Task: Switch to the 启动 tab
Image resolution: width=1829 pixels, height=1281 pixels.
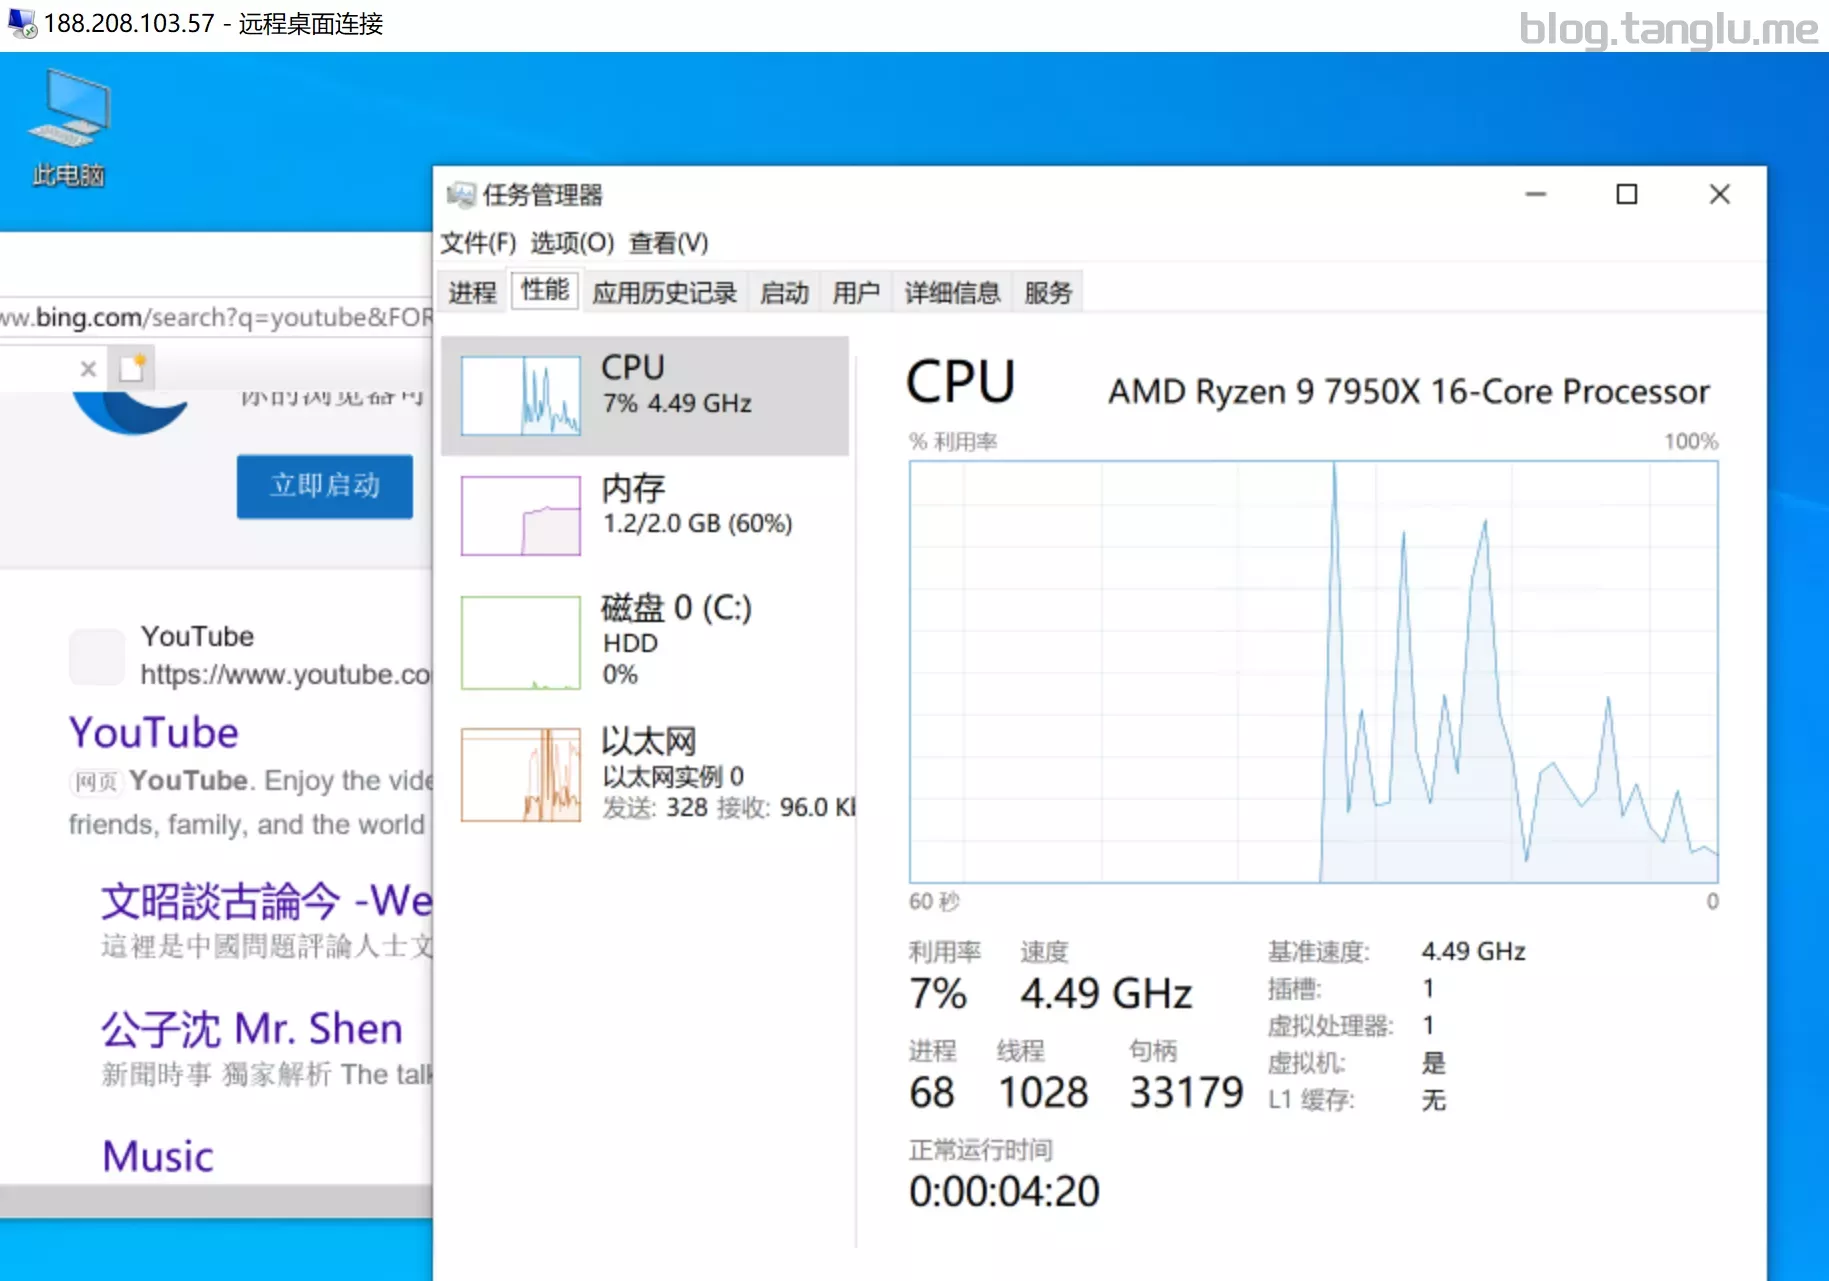Action: 784,292
